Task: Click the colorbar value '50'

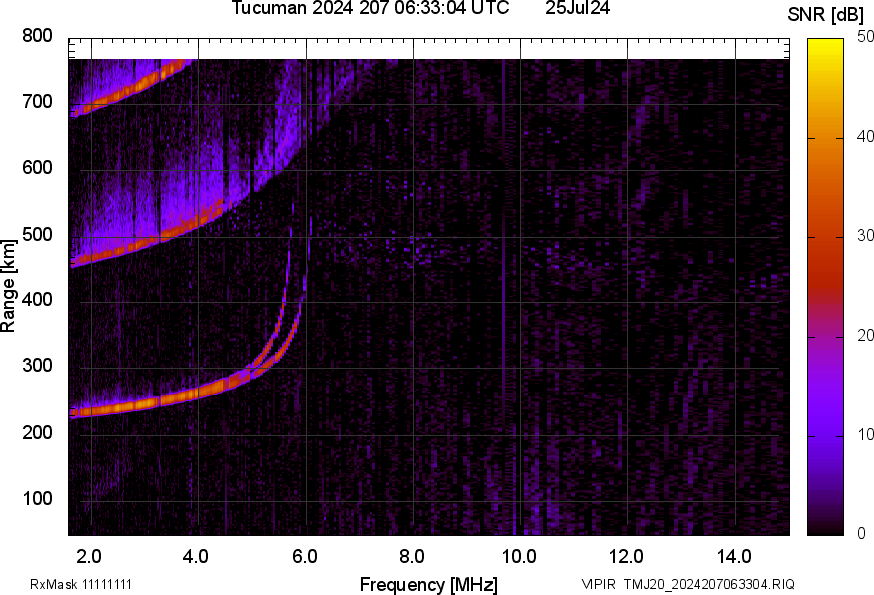Action: point(865,37)
